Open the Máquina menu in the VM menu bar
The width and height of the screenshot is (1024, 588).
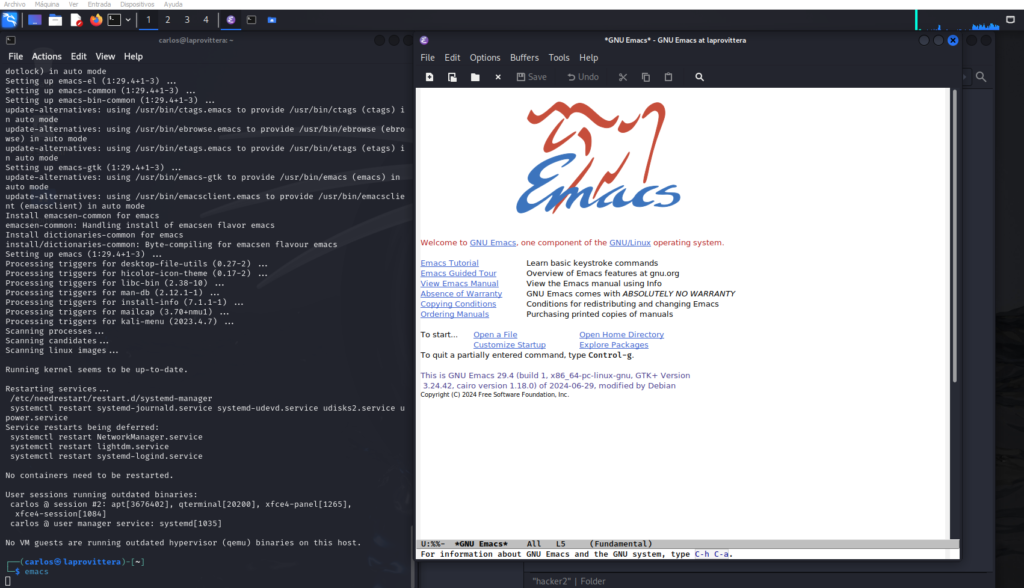(x=47, y=5)
